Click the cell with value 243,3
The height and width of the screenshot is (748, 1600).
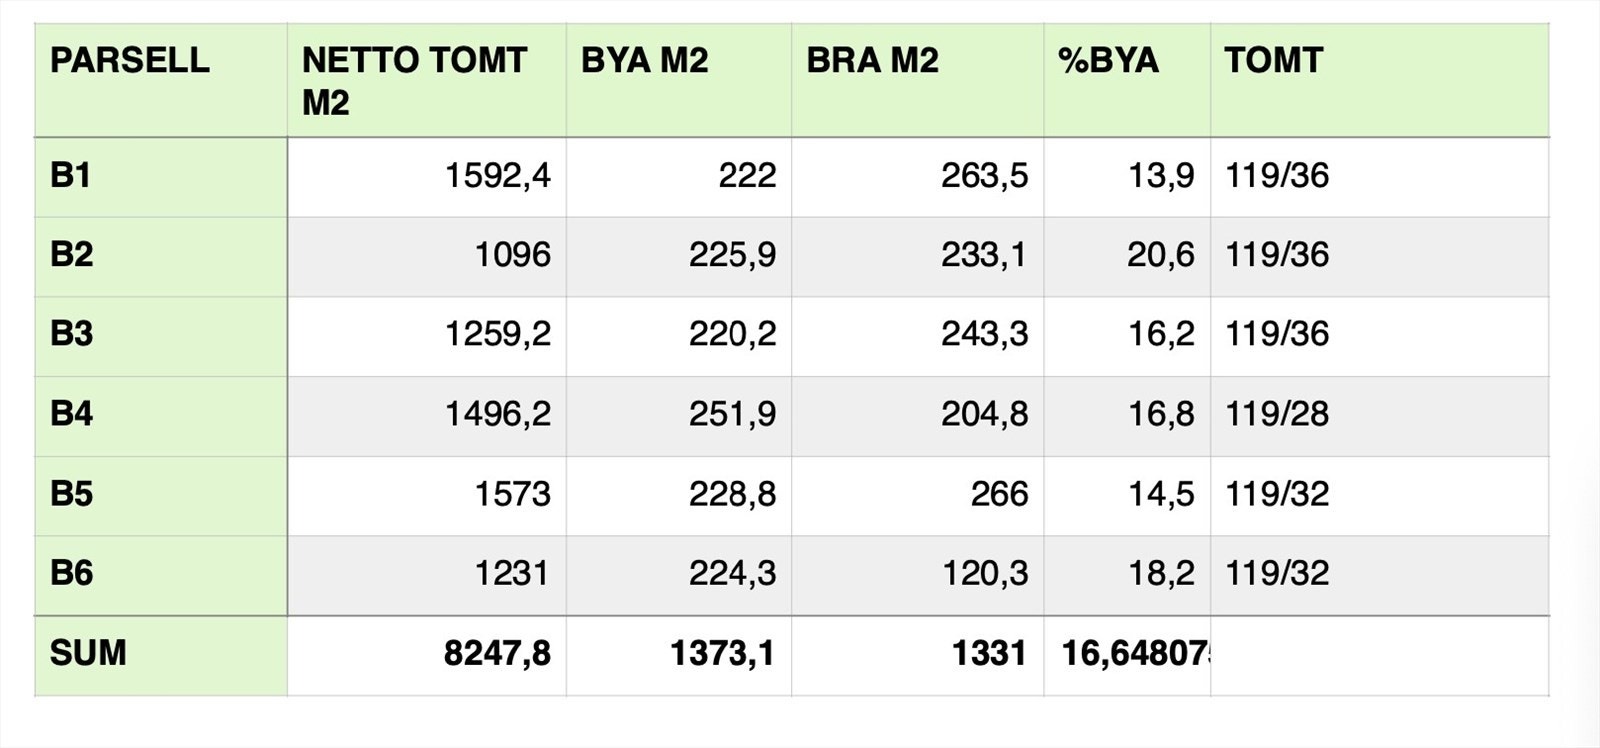(x=983, y=334)
